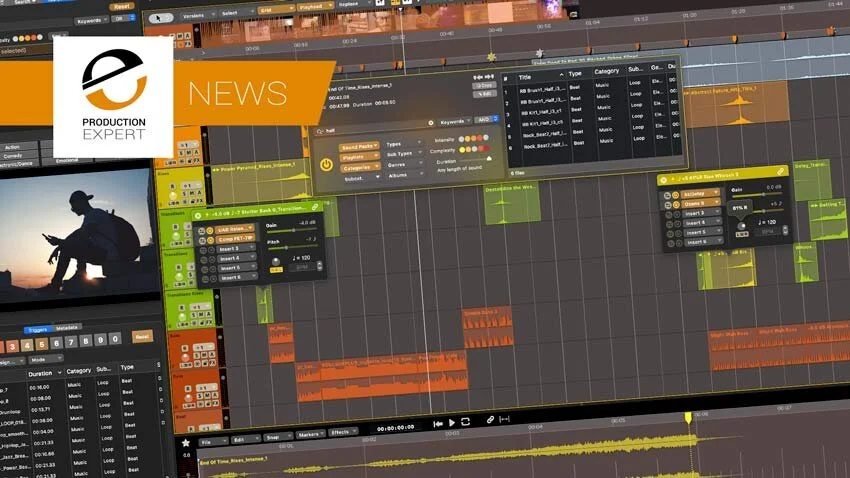This screenshot has height=478, width=850.
Task: Click trigger number 9 button
Action: 100,340
